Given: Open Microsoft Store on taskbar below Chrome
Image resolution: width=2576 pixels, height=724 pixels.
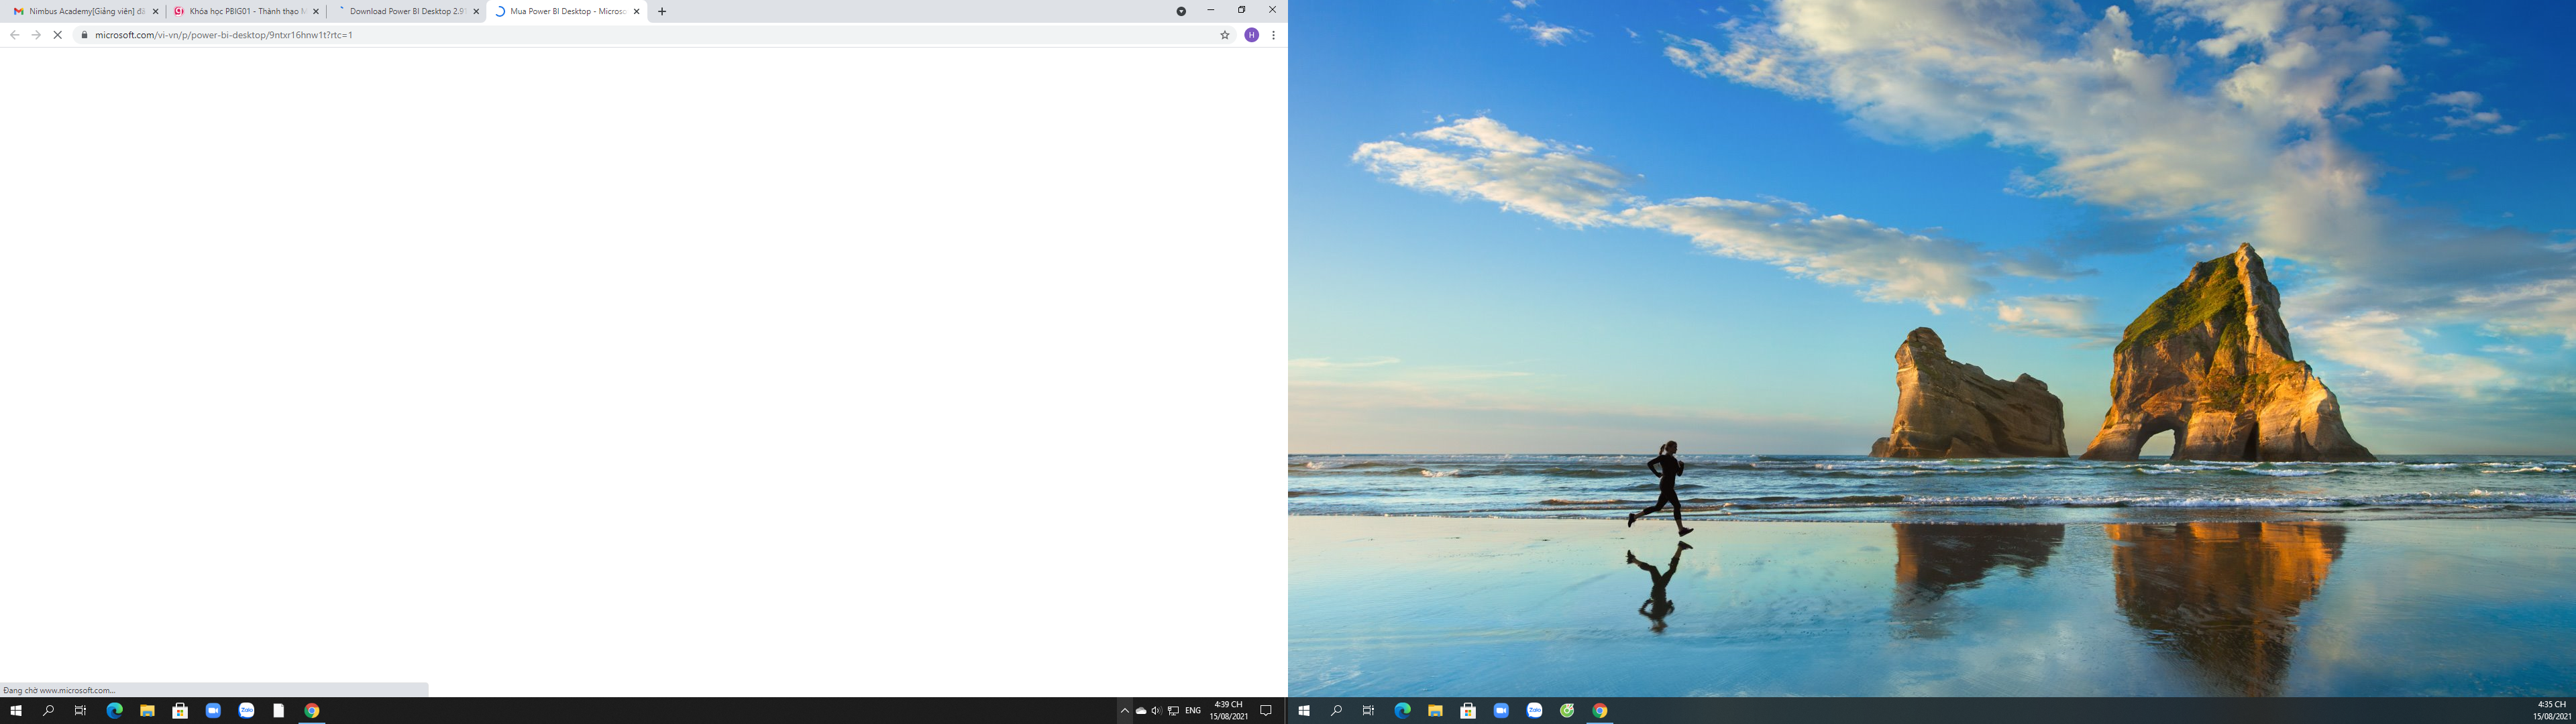Looking at the screenshot, I should point(180,711).
